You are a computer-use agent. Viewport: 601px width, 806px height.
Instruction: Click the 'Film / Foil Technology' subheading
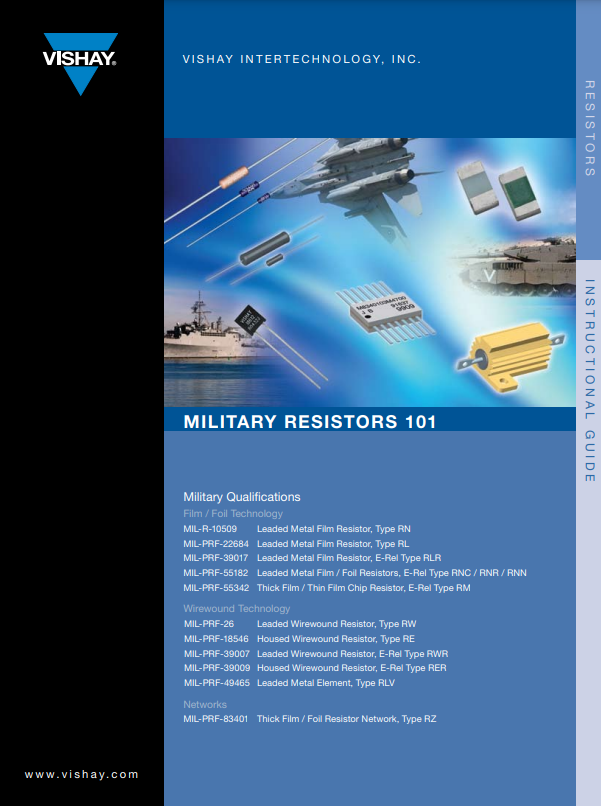point(233,514)
